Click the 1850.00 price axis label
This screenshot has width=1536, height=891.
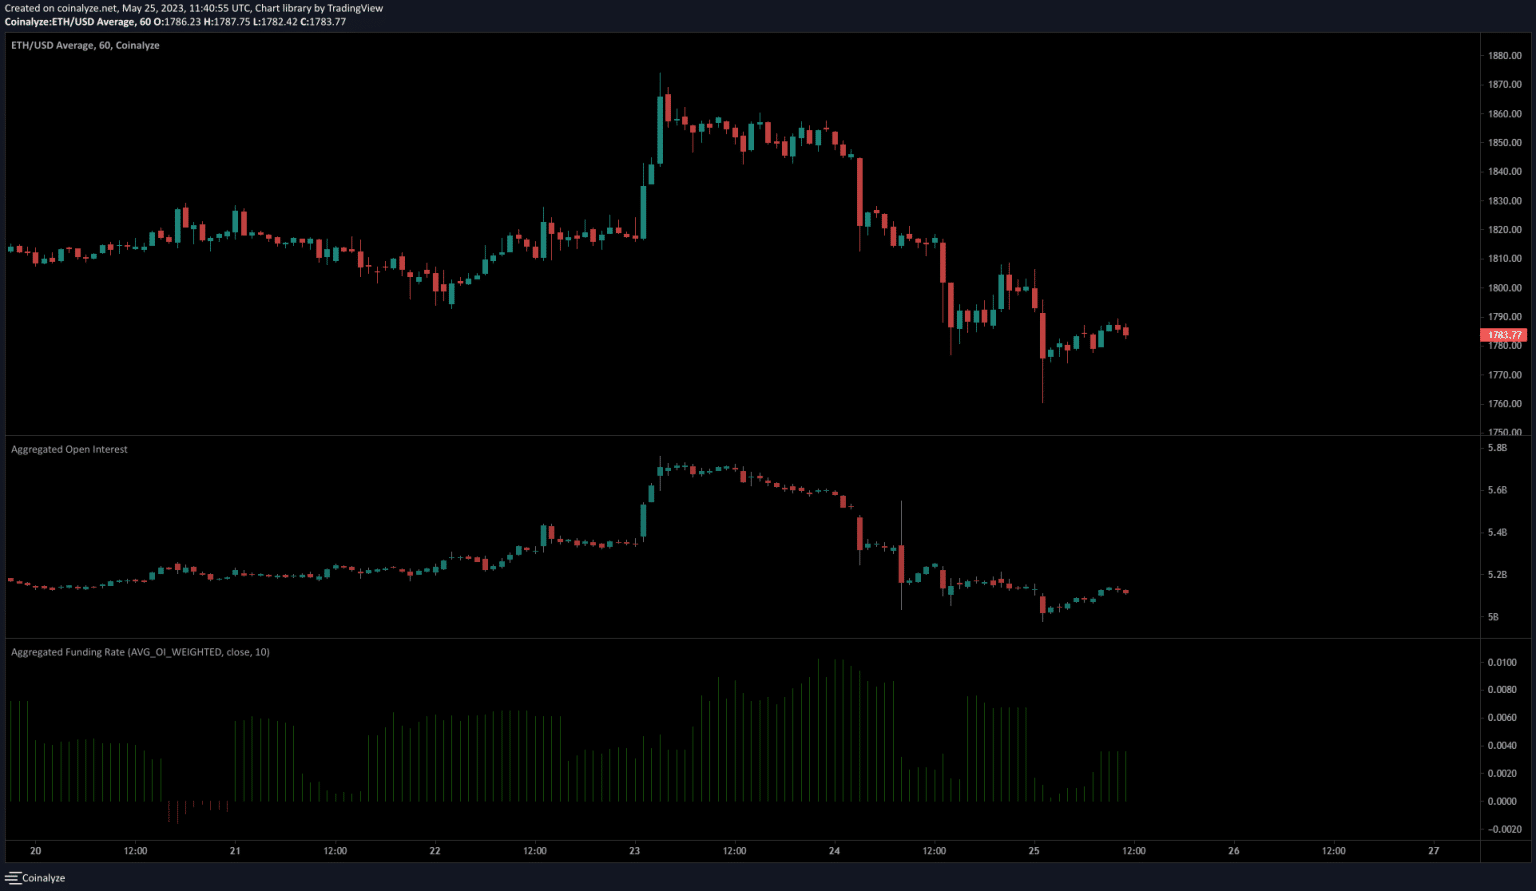[1504, 143]
